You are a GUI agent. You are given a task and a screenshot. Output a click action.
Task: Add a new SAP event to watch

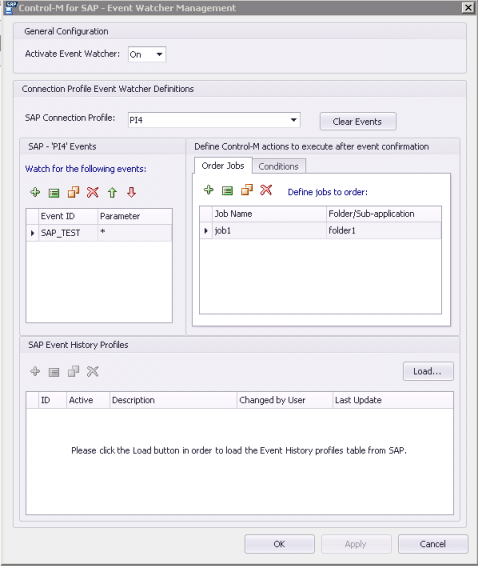(x=35, y=192)
